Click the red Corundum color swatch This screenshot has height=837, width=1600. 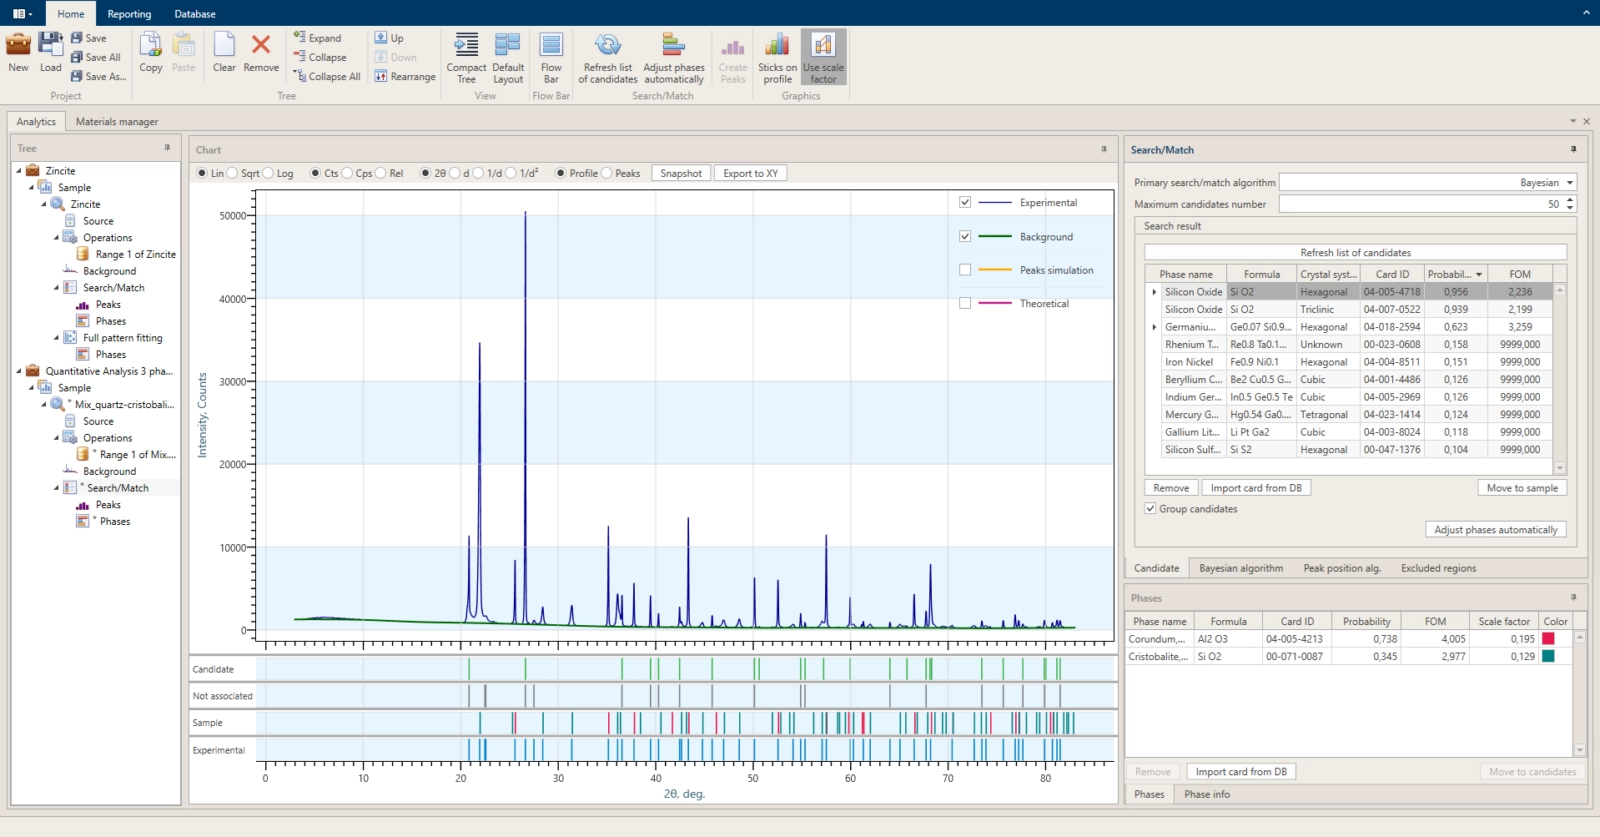(x=1548, y=639)
